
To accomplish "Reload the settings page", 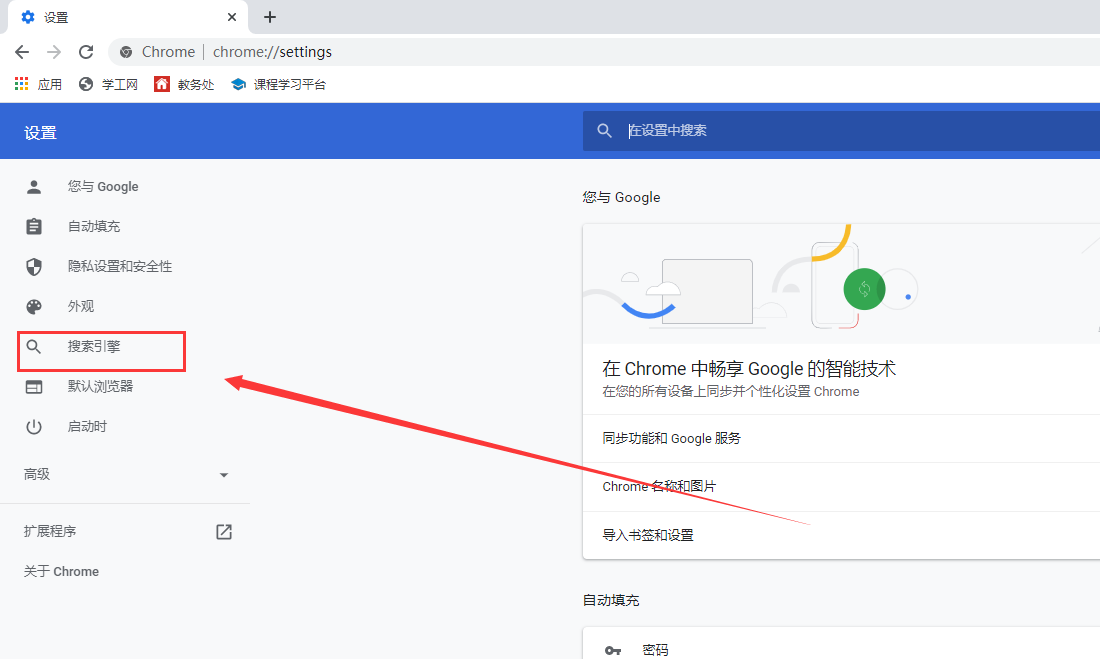I will coord(86,51).
